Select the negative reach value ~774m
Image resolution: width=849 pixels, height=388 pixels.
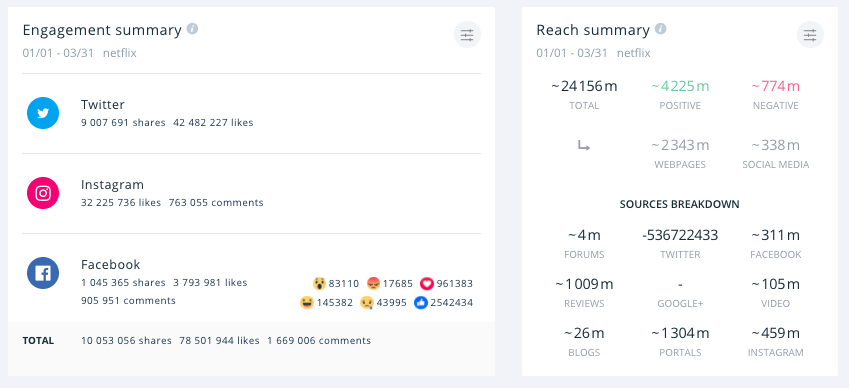pyautogui.click(x=775, y=86)
